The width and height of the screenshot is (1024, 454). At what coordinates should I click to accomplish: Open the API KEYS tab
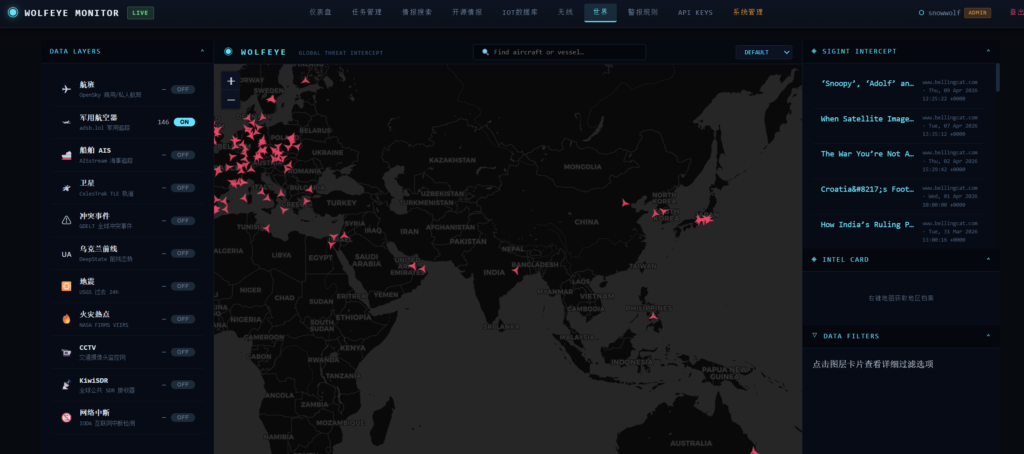tap(694, 12)
